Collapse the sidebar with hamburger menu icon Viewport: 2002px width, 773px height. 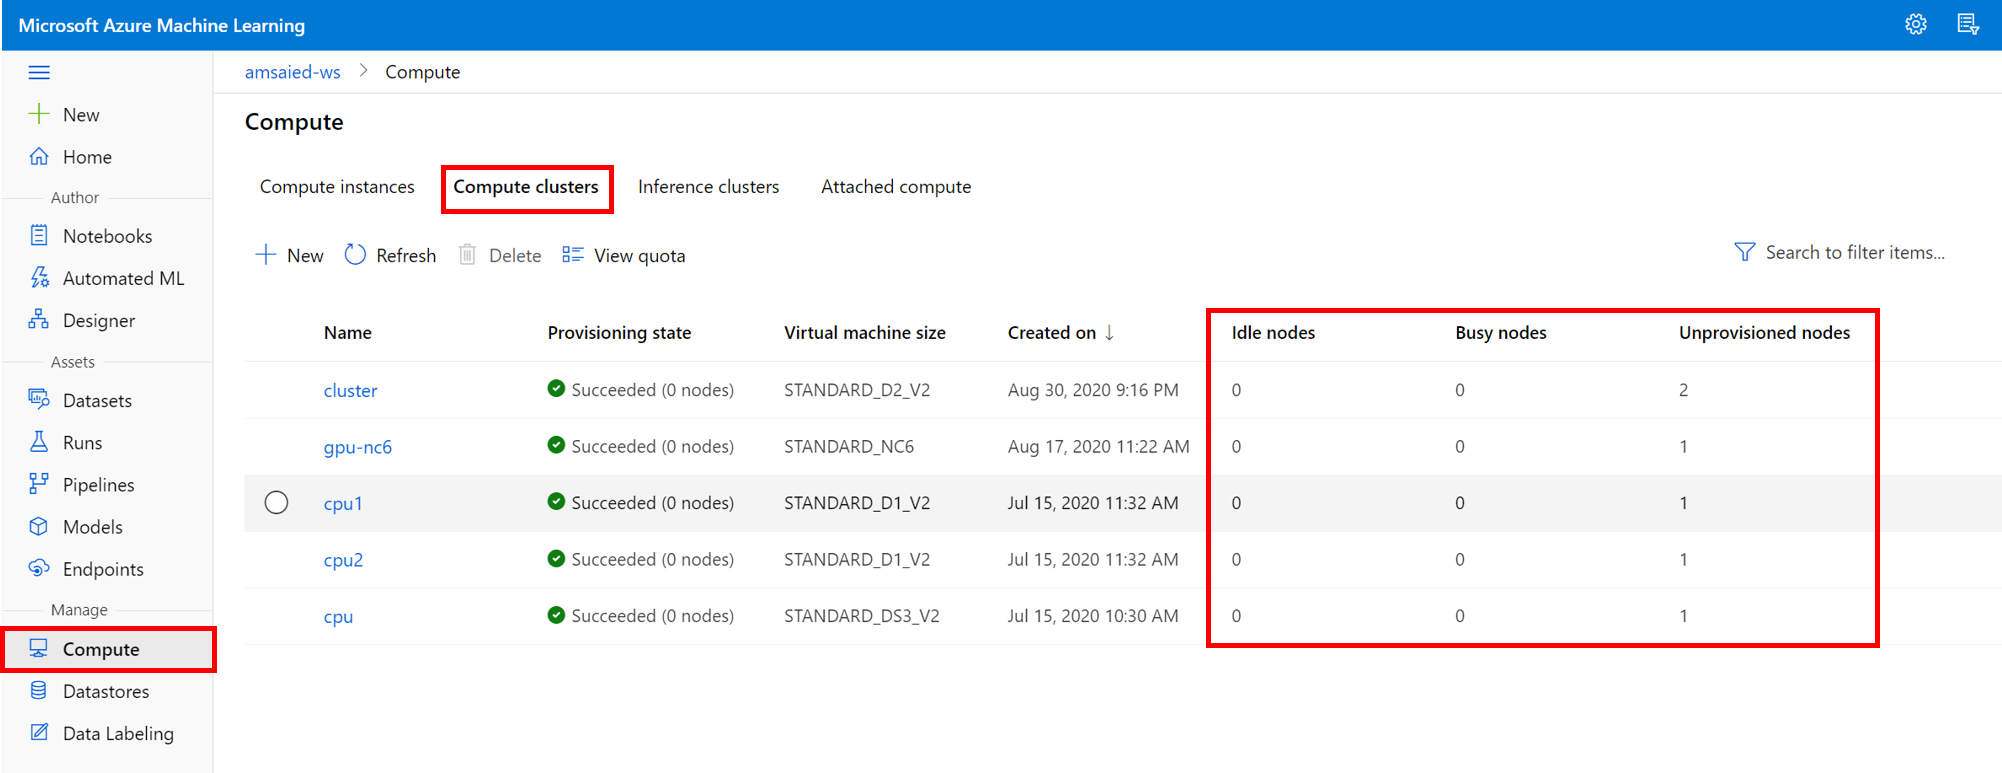(x=39, y=72)
